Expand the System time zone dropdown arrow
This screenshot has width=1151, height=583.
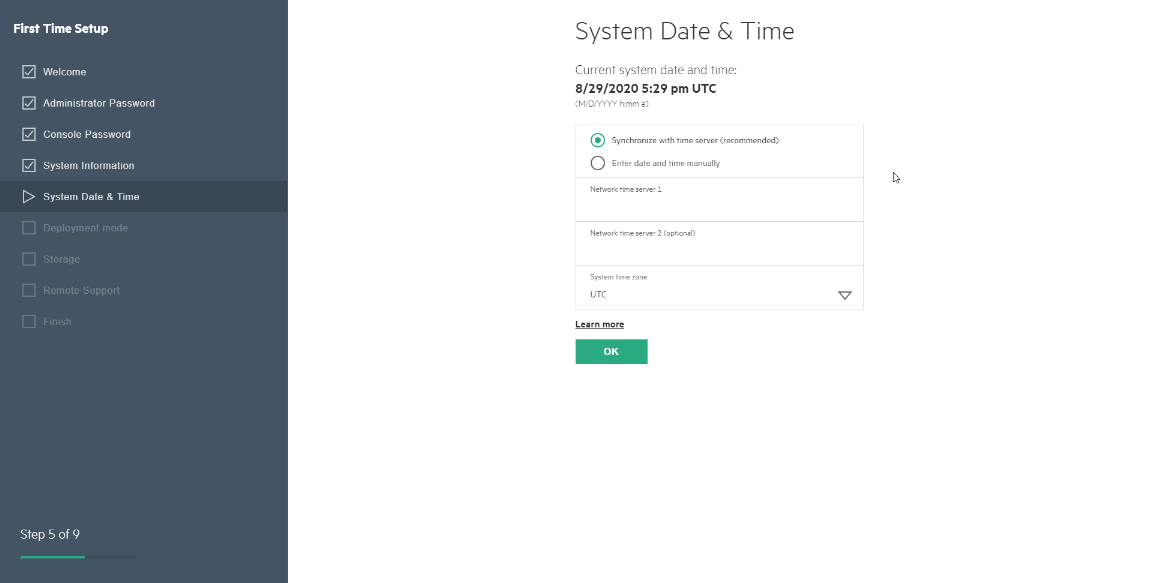pos(845,295)
